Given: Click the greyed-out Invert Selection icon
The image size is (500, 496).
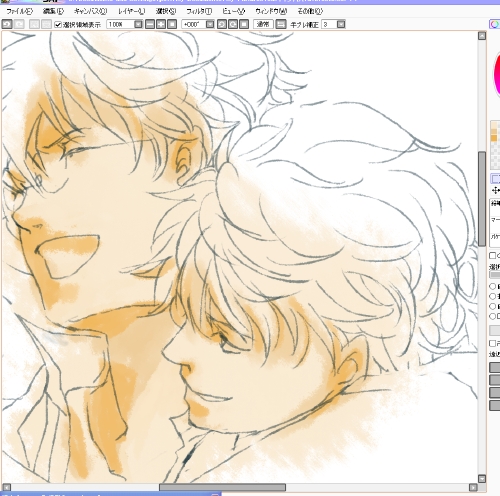Looking at the screenshot, I should click(x=46, y=24).
